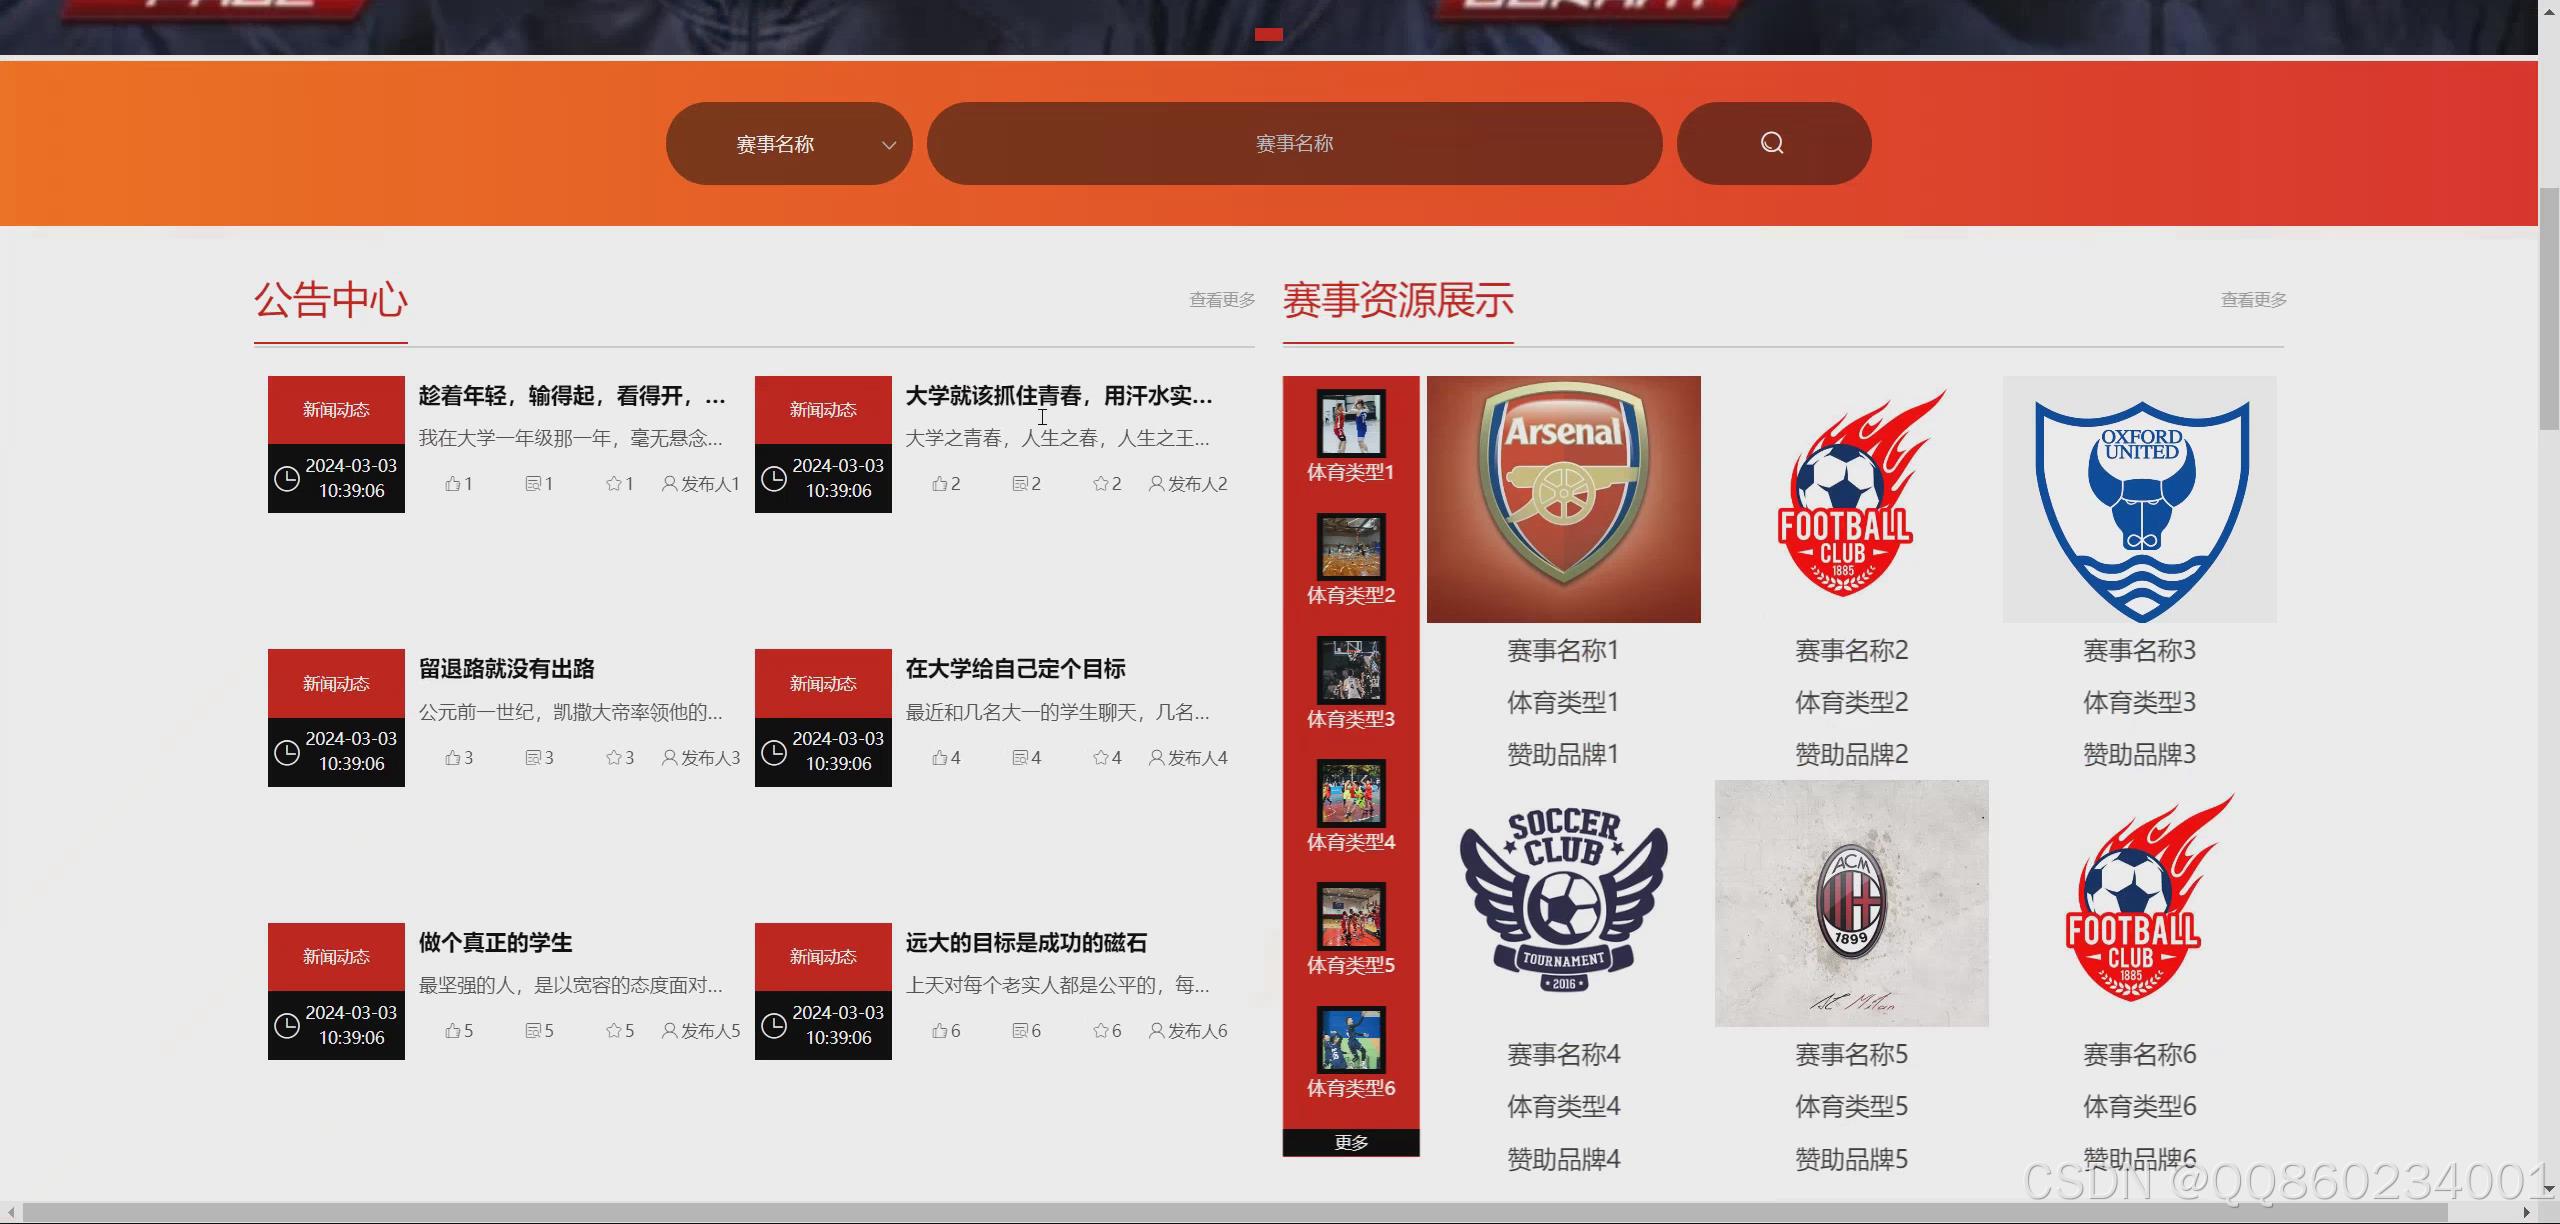
Task: Like the first announcement with thumbs-up icon
Action: (453, 484)
